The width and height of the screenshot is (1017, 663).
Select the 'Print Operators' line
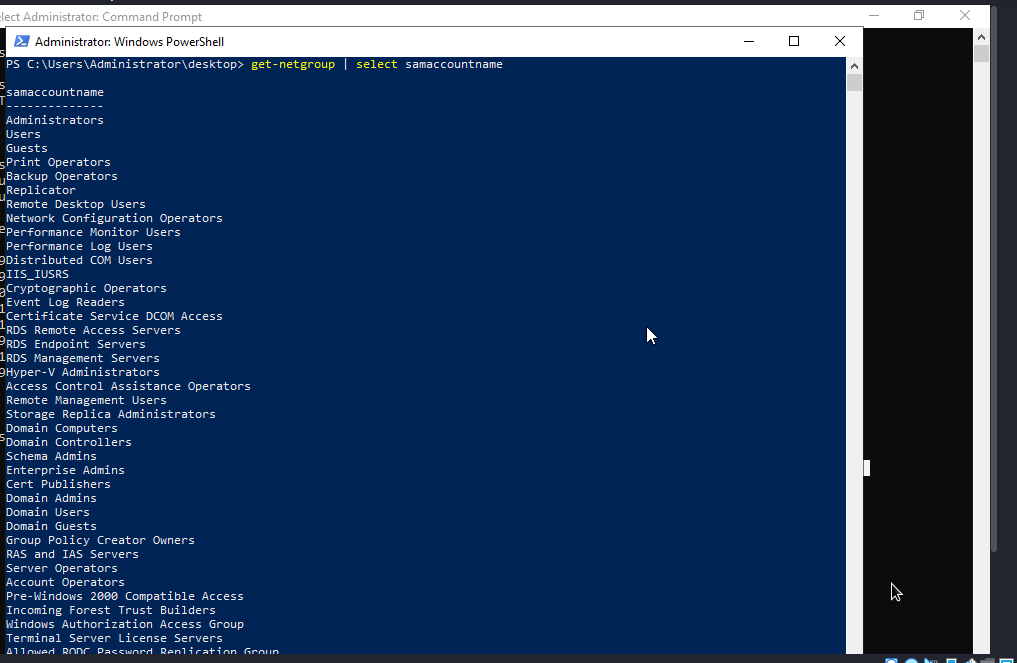tap(58, 162)
